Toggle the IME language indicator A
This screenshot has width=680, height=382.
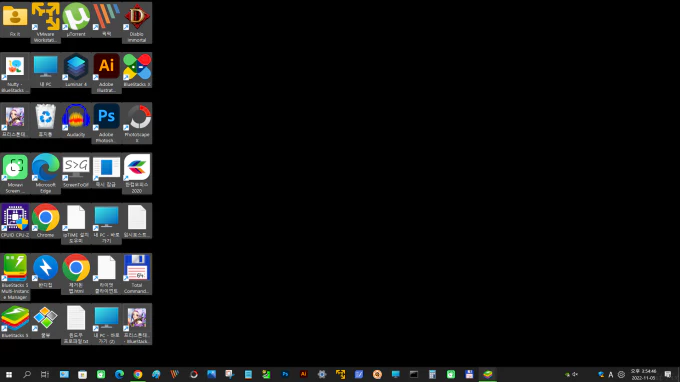tap(611, 375)
